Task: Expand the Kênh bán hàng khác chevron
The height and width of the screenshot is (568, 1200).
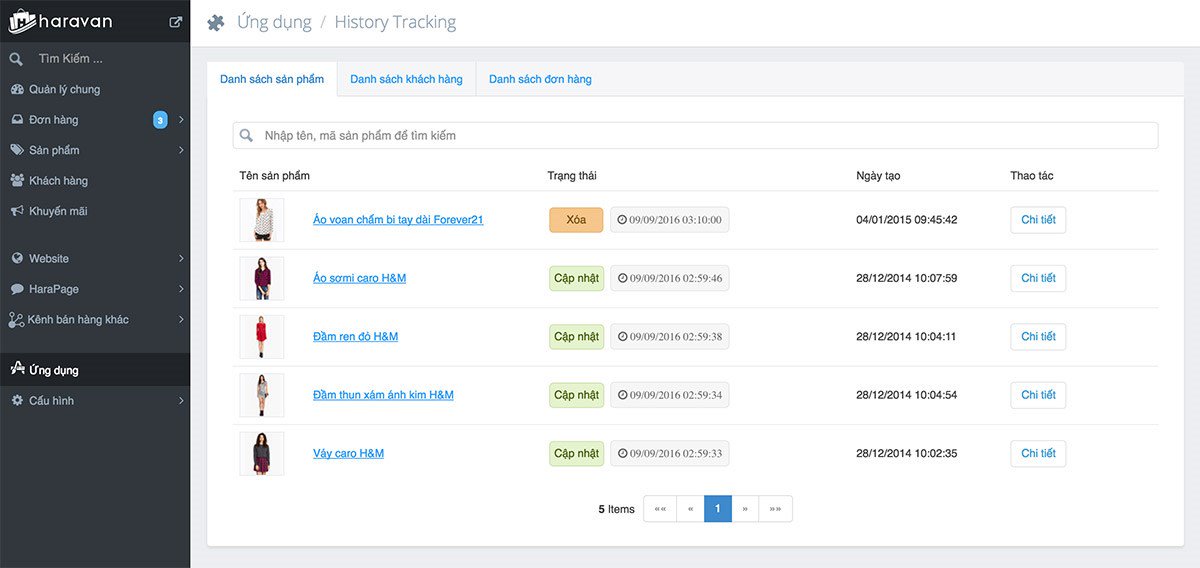Action: [x=181, y=320]
